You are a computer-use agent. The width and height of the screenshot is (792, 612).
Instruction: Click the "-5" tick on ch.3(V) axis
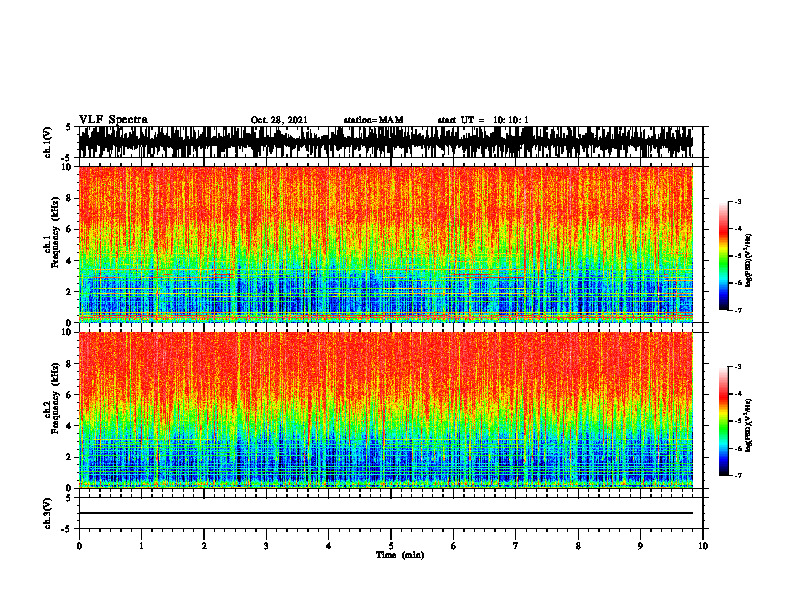[67, 529]
